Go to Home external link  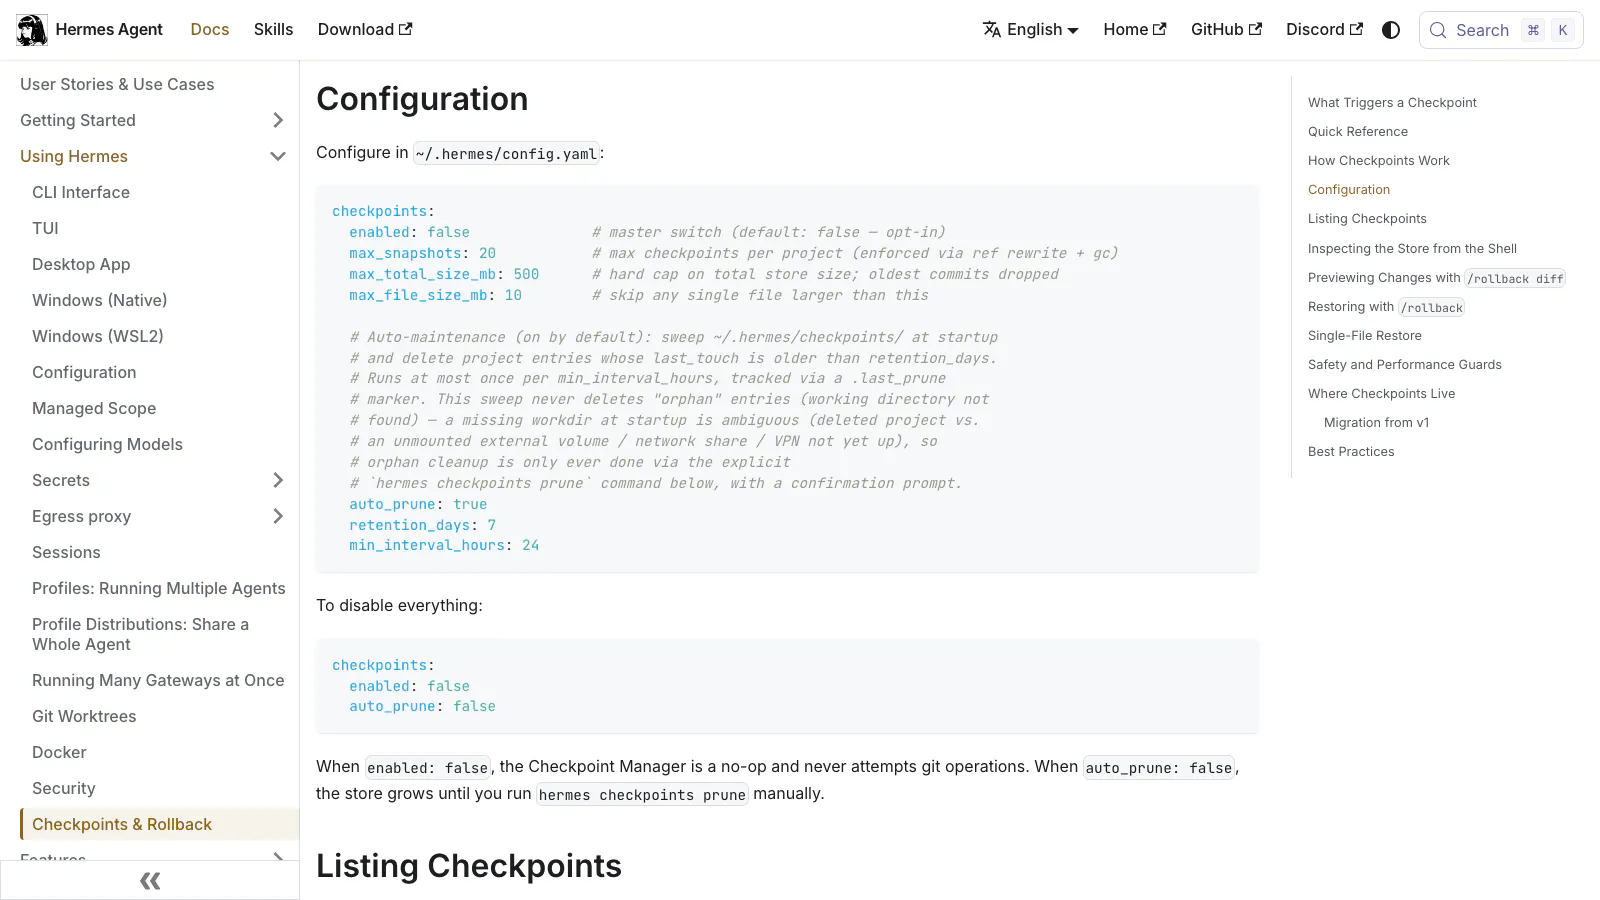point(1135,30)
